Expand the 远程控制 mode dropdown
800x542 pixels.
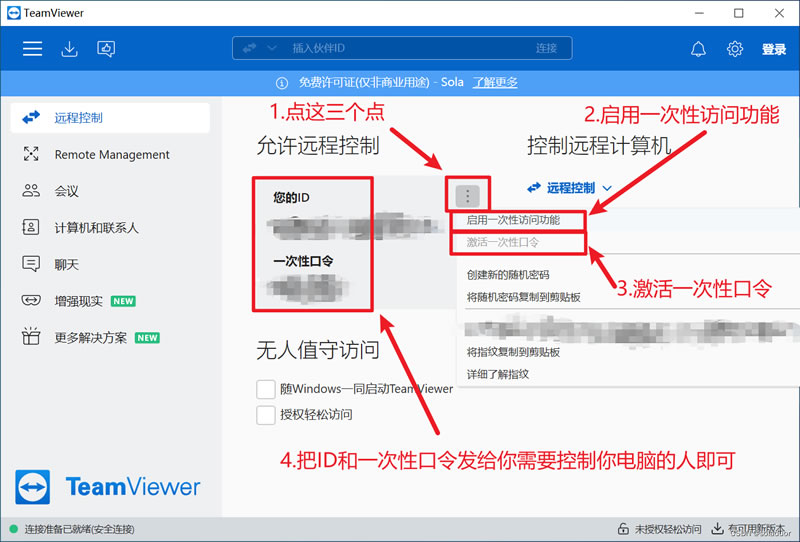(x=570, y=187)
